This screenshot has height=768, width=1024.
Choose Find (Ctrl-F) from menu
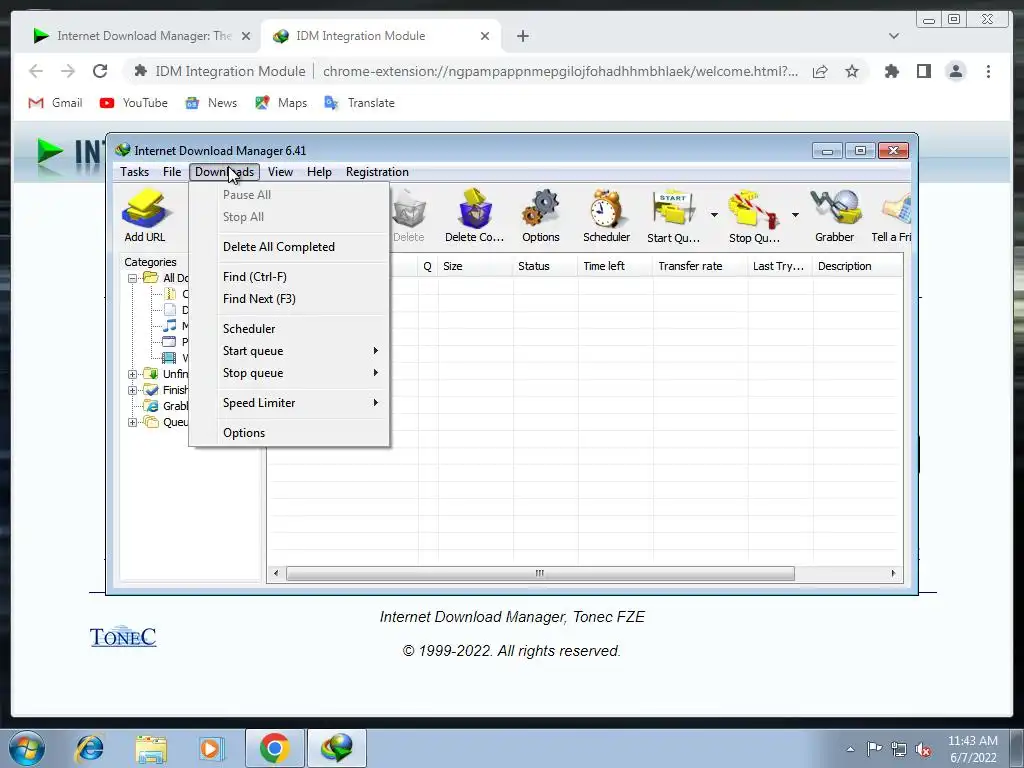coord(289,277)
